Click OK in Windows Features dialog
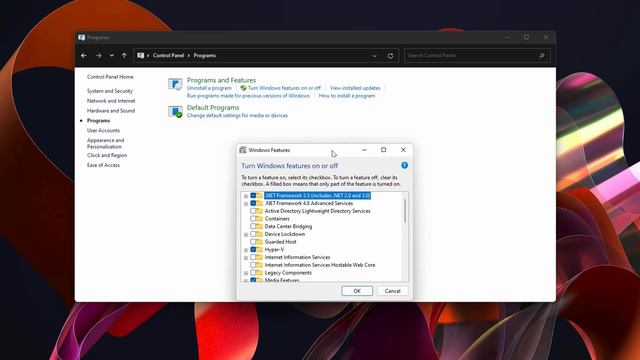The image size is (640, 360). tap(357, 291)
